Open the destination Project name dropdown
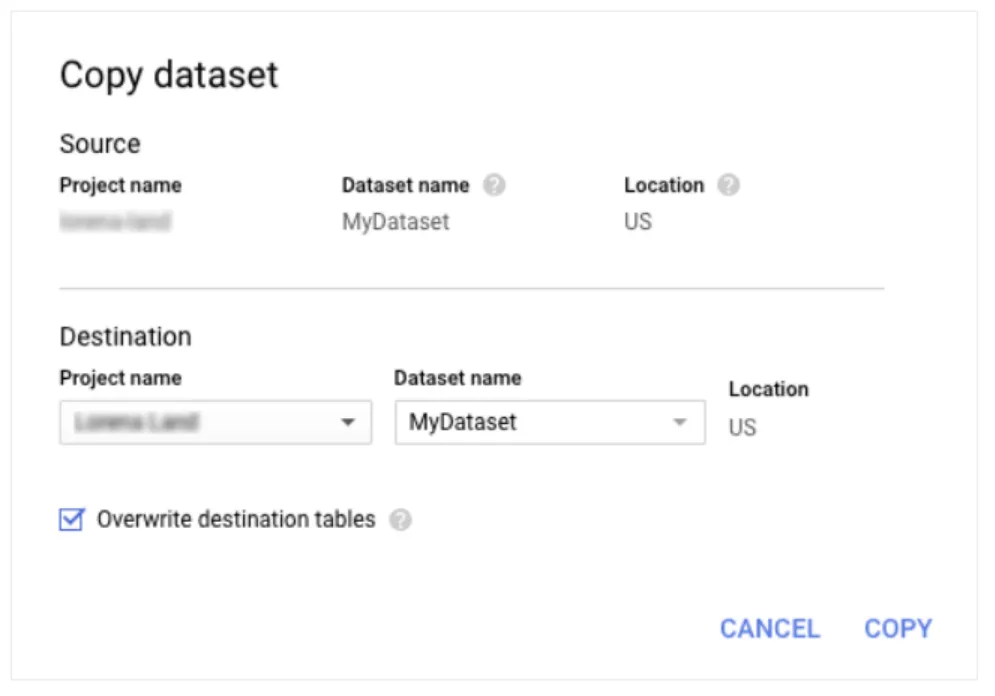The width and height of the screenshot is (995, 696). [x=215, y=422]
